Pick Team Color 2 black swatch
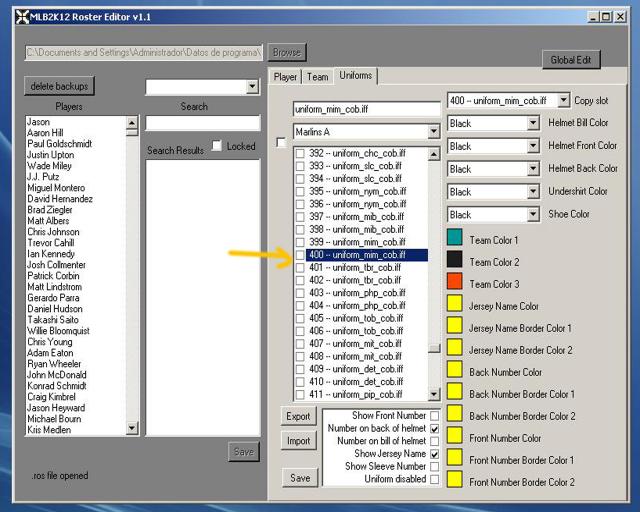640x512 pixels. 454,259
